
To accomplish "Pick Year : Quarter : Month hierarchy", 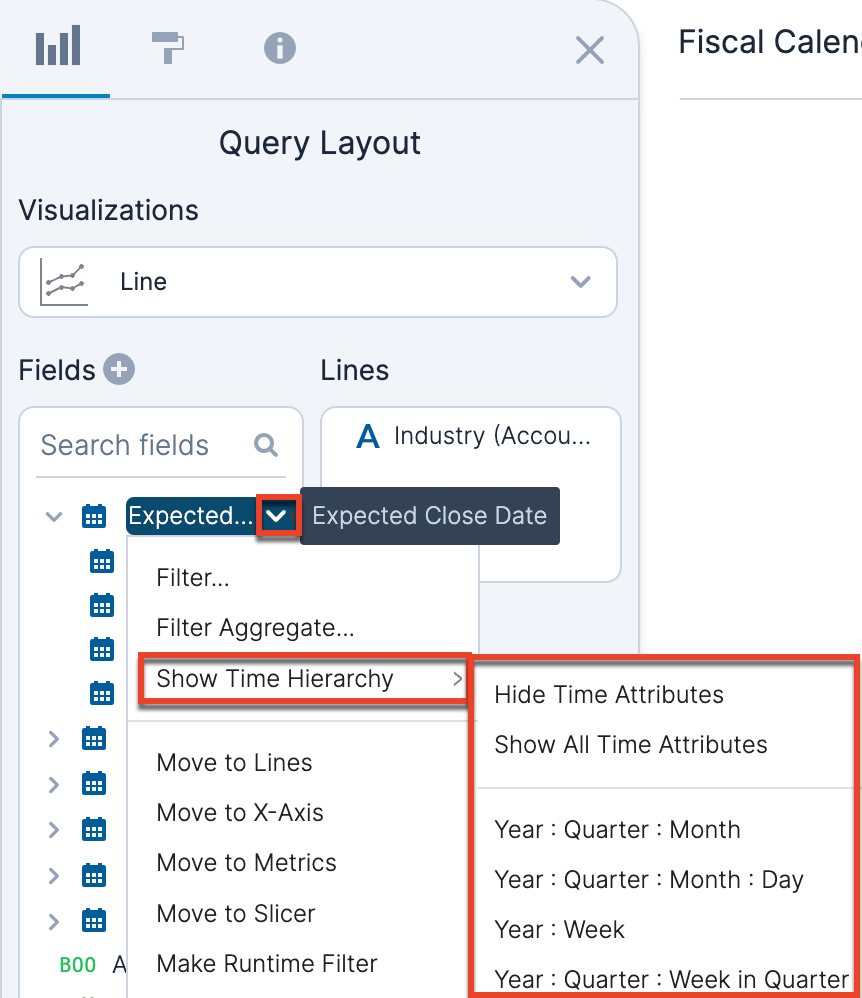I will pyautogui.click(x=617, y=830).
